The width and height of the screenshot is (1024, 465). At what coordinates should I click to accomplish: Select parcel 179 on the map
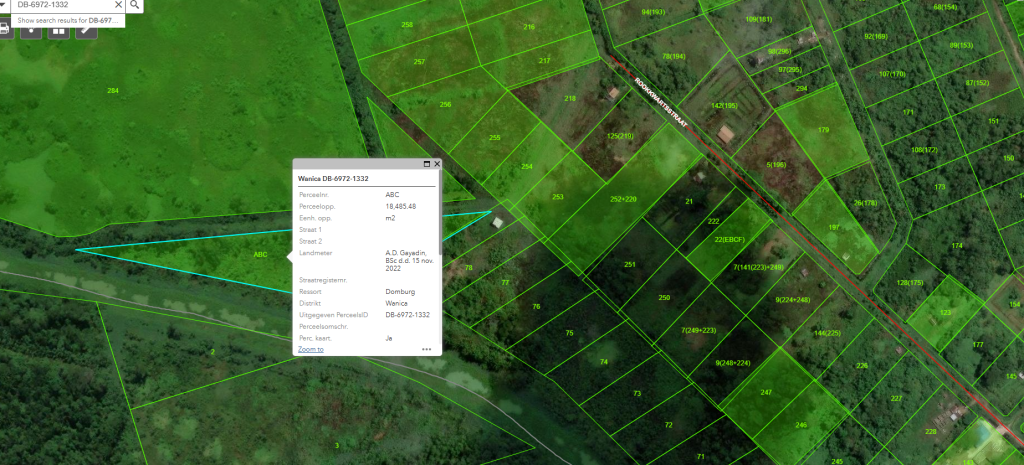(823, 130)
